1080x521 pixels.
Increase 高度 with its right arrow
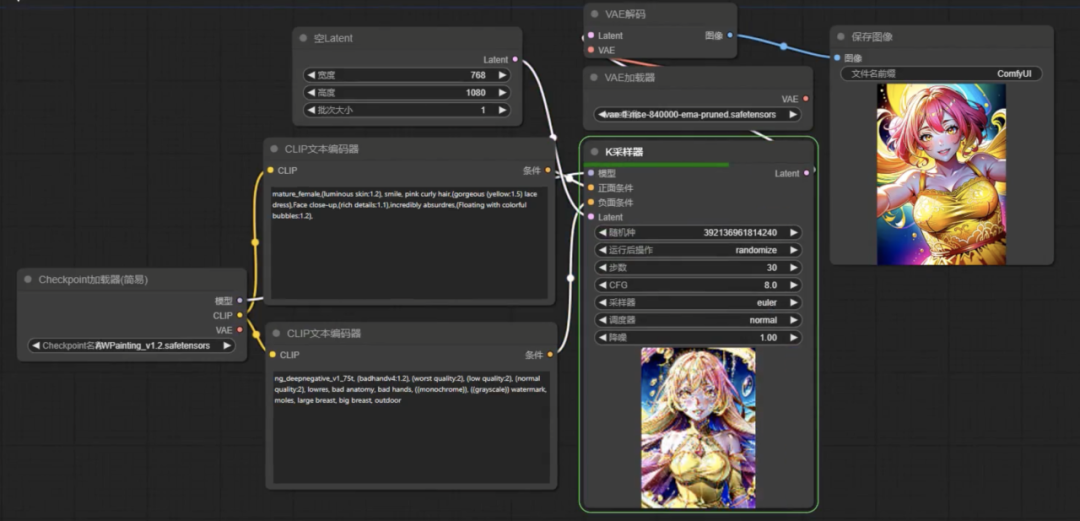point(502,92)
